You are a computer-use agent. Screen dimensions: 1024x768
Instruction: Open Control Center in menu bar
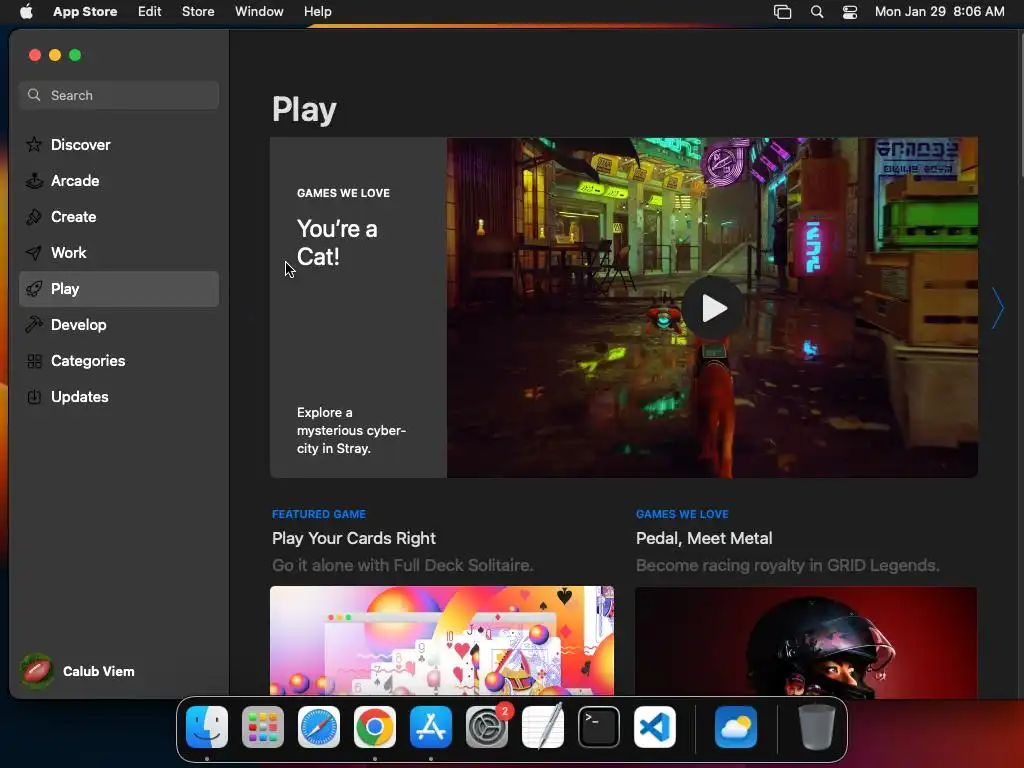(850, 12)
